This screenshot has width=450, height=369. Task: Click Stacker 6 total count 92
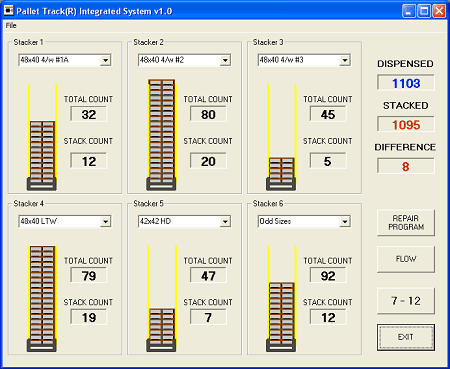pyautogui.click(x=328, y=276)
